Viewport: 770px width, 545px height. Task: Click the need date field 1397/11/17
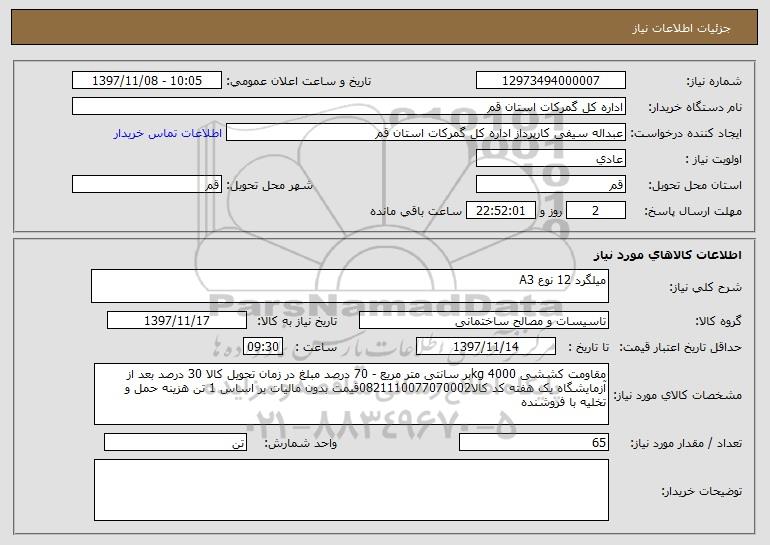point(177,321)
